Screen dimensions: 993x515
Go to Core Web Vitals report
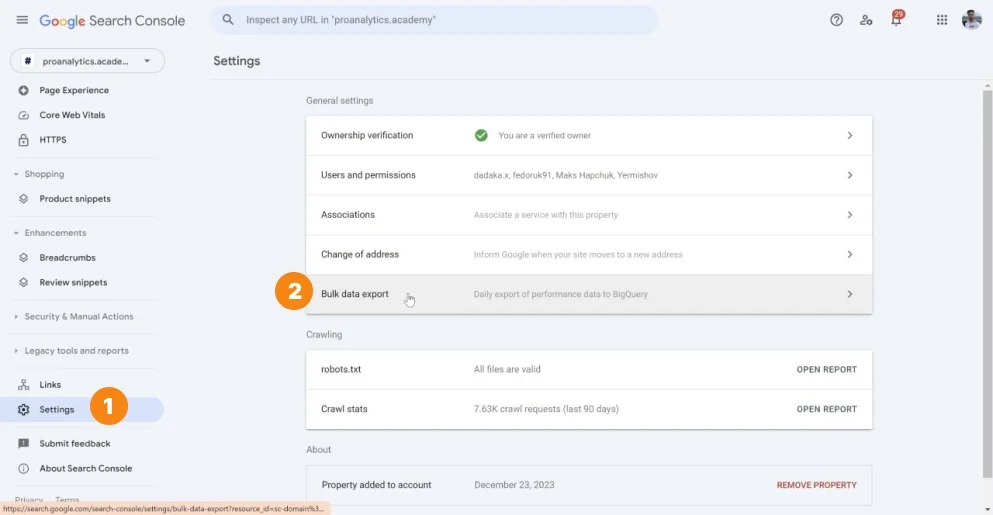(x=72, y=115)
